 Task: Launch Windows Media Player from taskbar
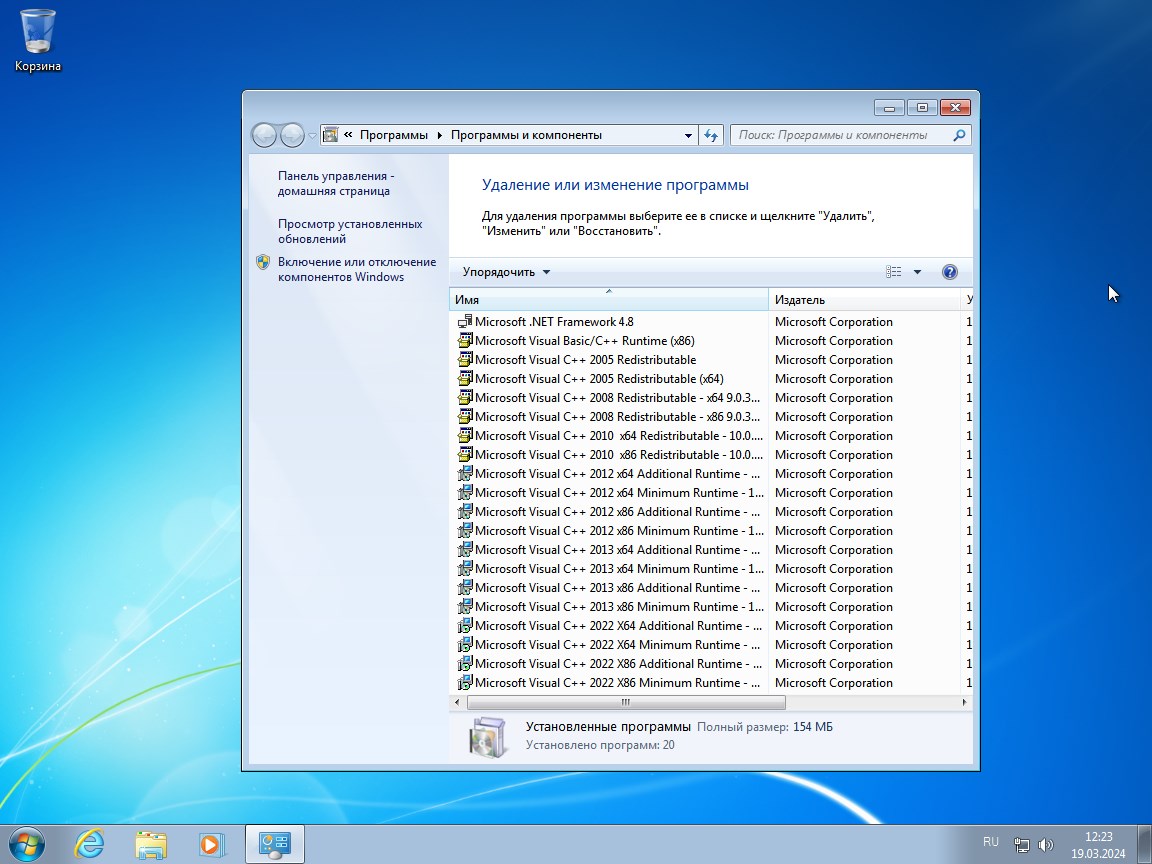[x=212, y=844]
